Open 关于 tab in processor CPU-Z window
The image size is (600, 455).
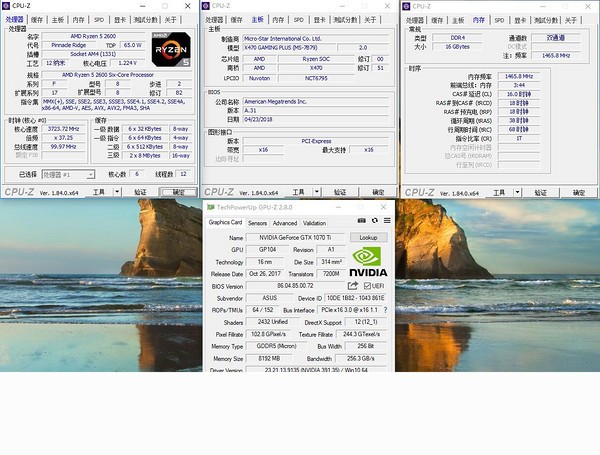(171, 20)
